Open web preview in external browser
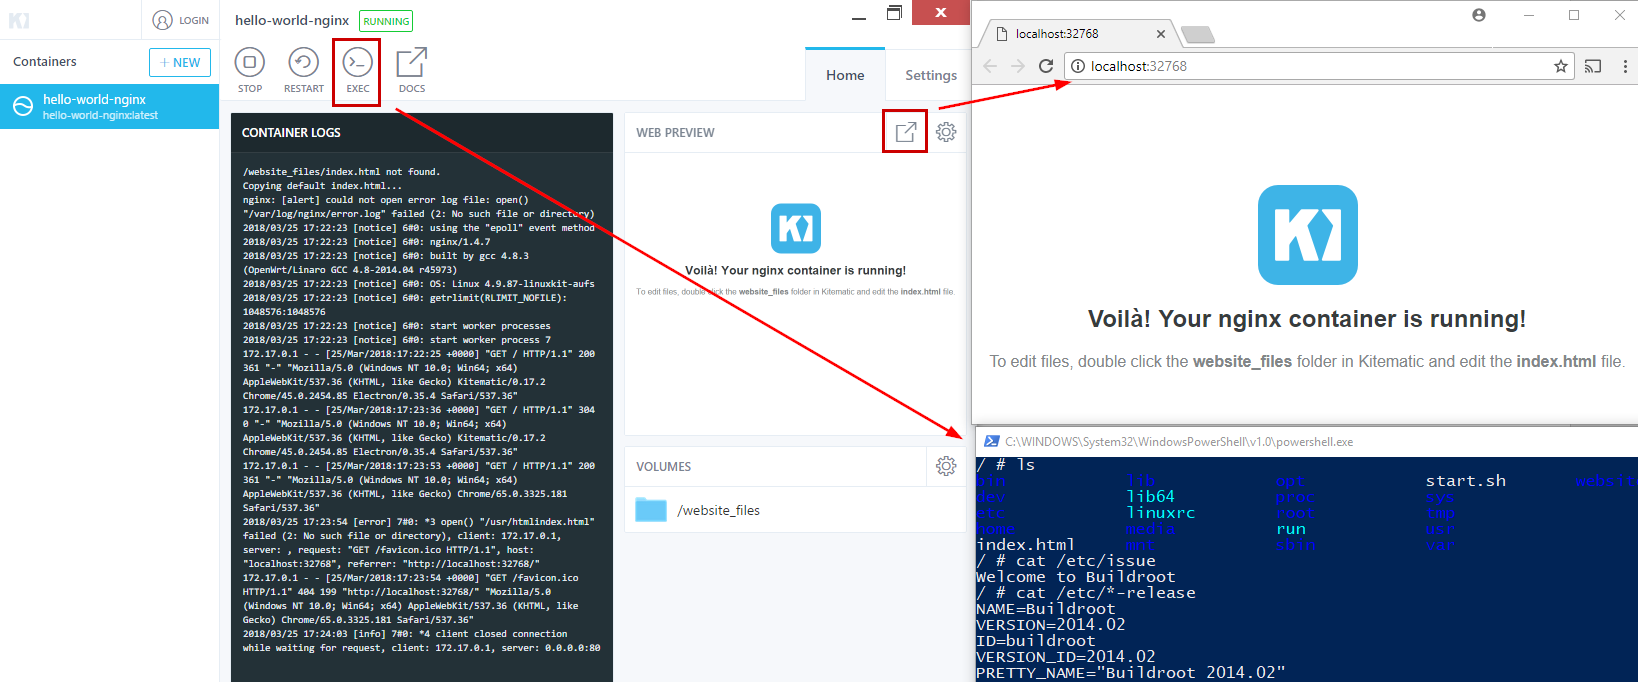 pyautogui.click(x=905, y=132)
